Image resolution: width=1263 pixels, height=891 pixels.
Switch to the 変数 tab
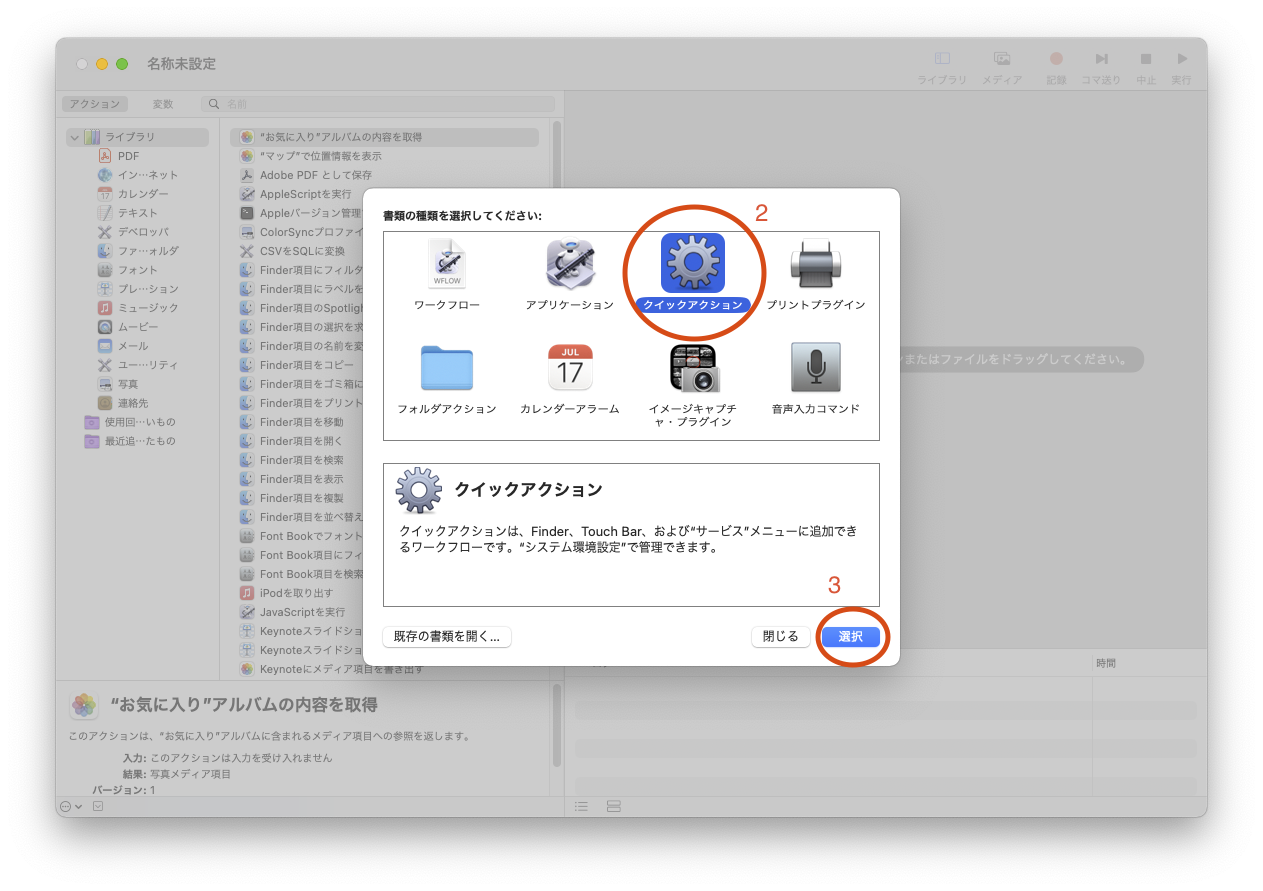point(163,104)
